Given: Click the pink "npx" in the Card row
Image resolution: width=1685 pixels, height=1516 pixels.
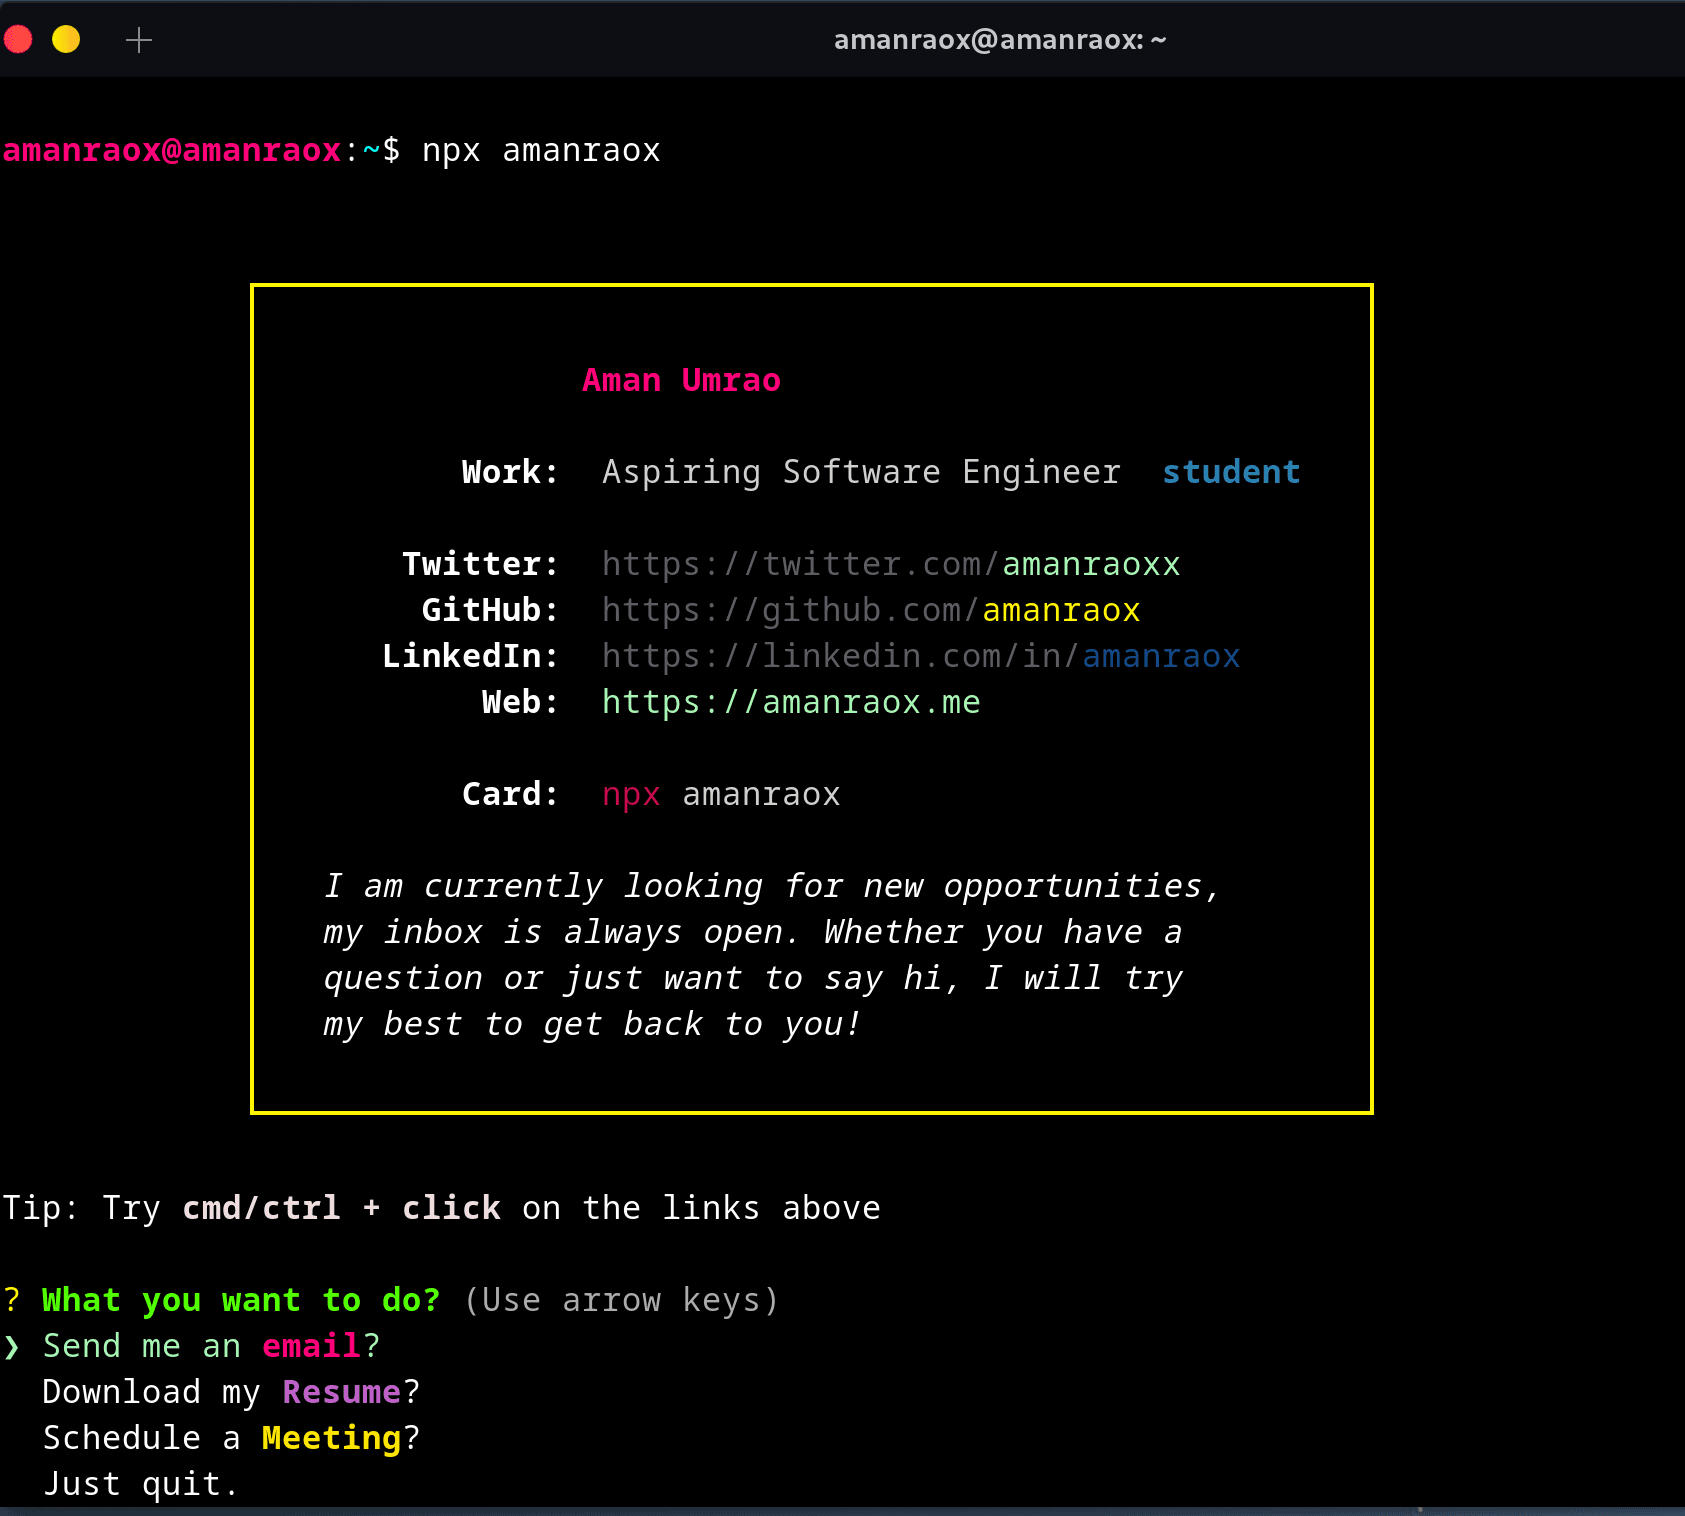Looking at the screenshot, I should pyautogui.click(x=631, y=794).
